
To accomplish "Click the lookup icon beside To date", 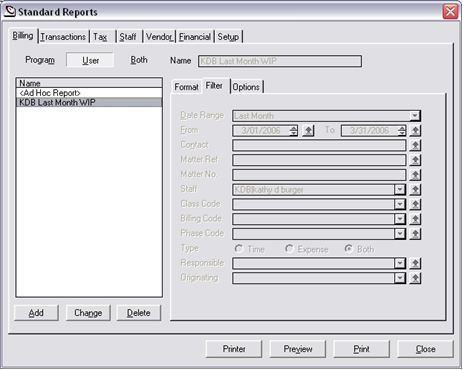I will [415, 130].
